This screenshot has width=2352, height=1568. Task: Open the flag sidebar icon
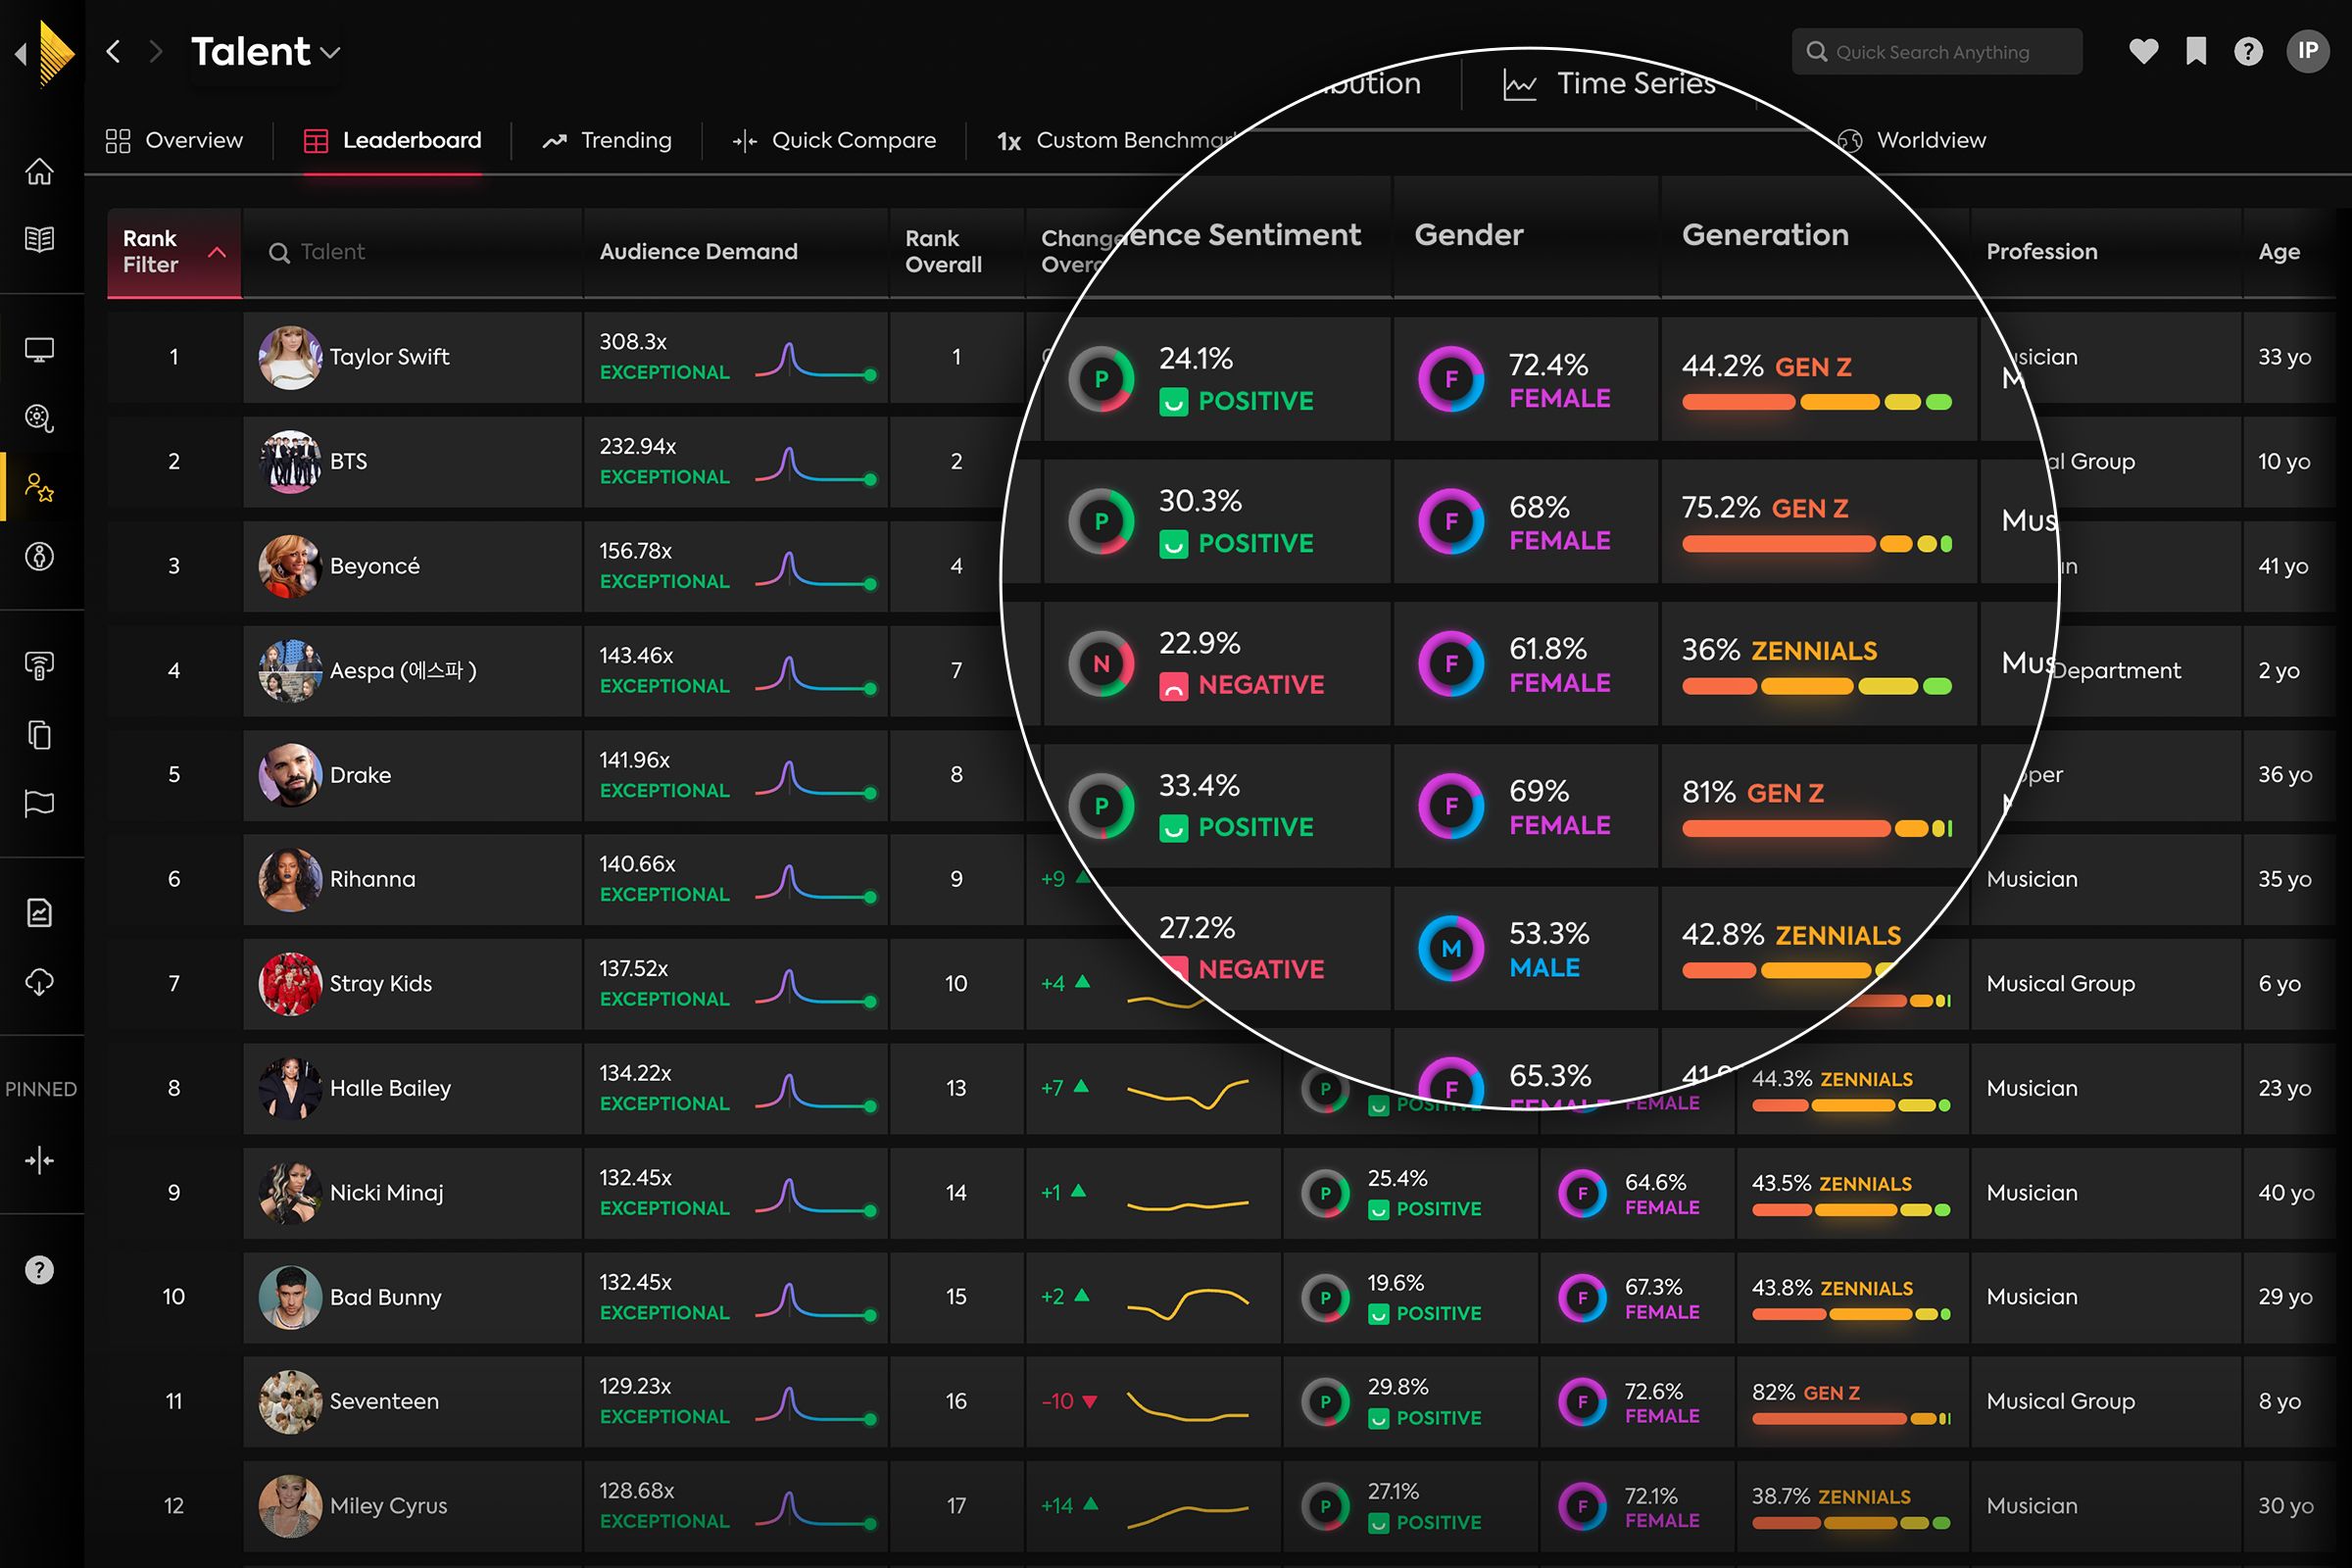pyautogui.click(x=39, y=804)
